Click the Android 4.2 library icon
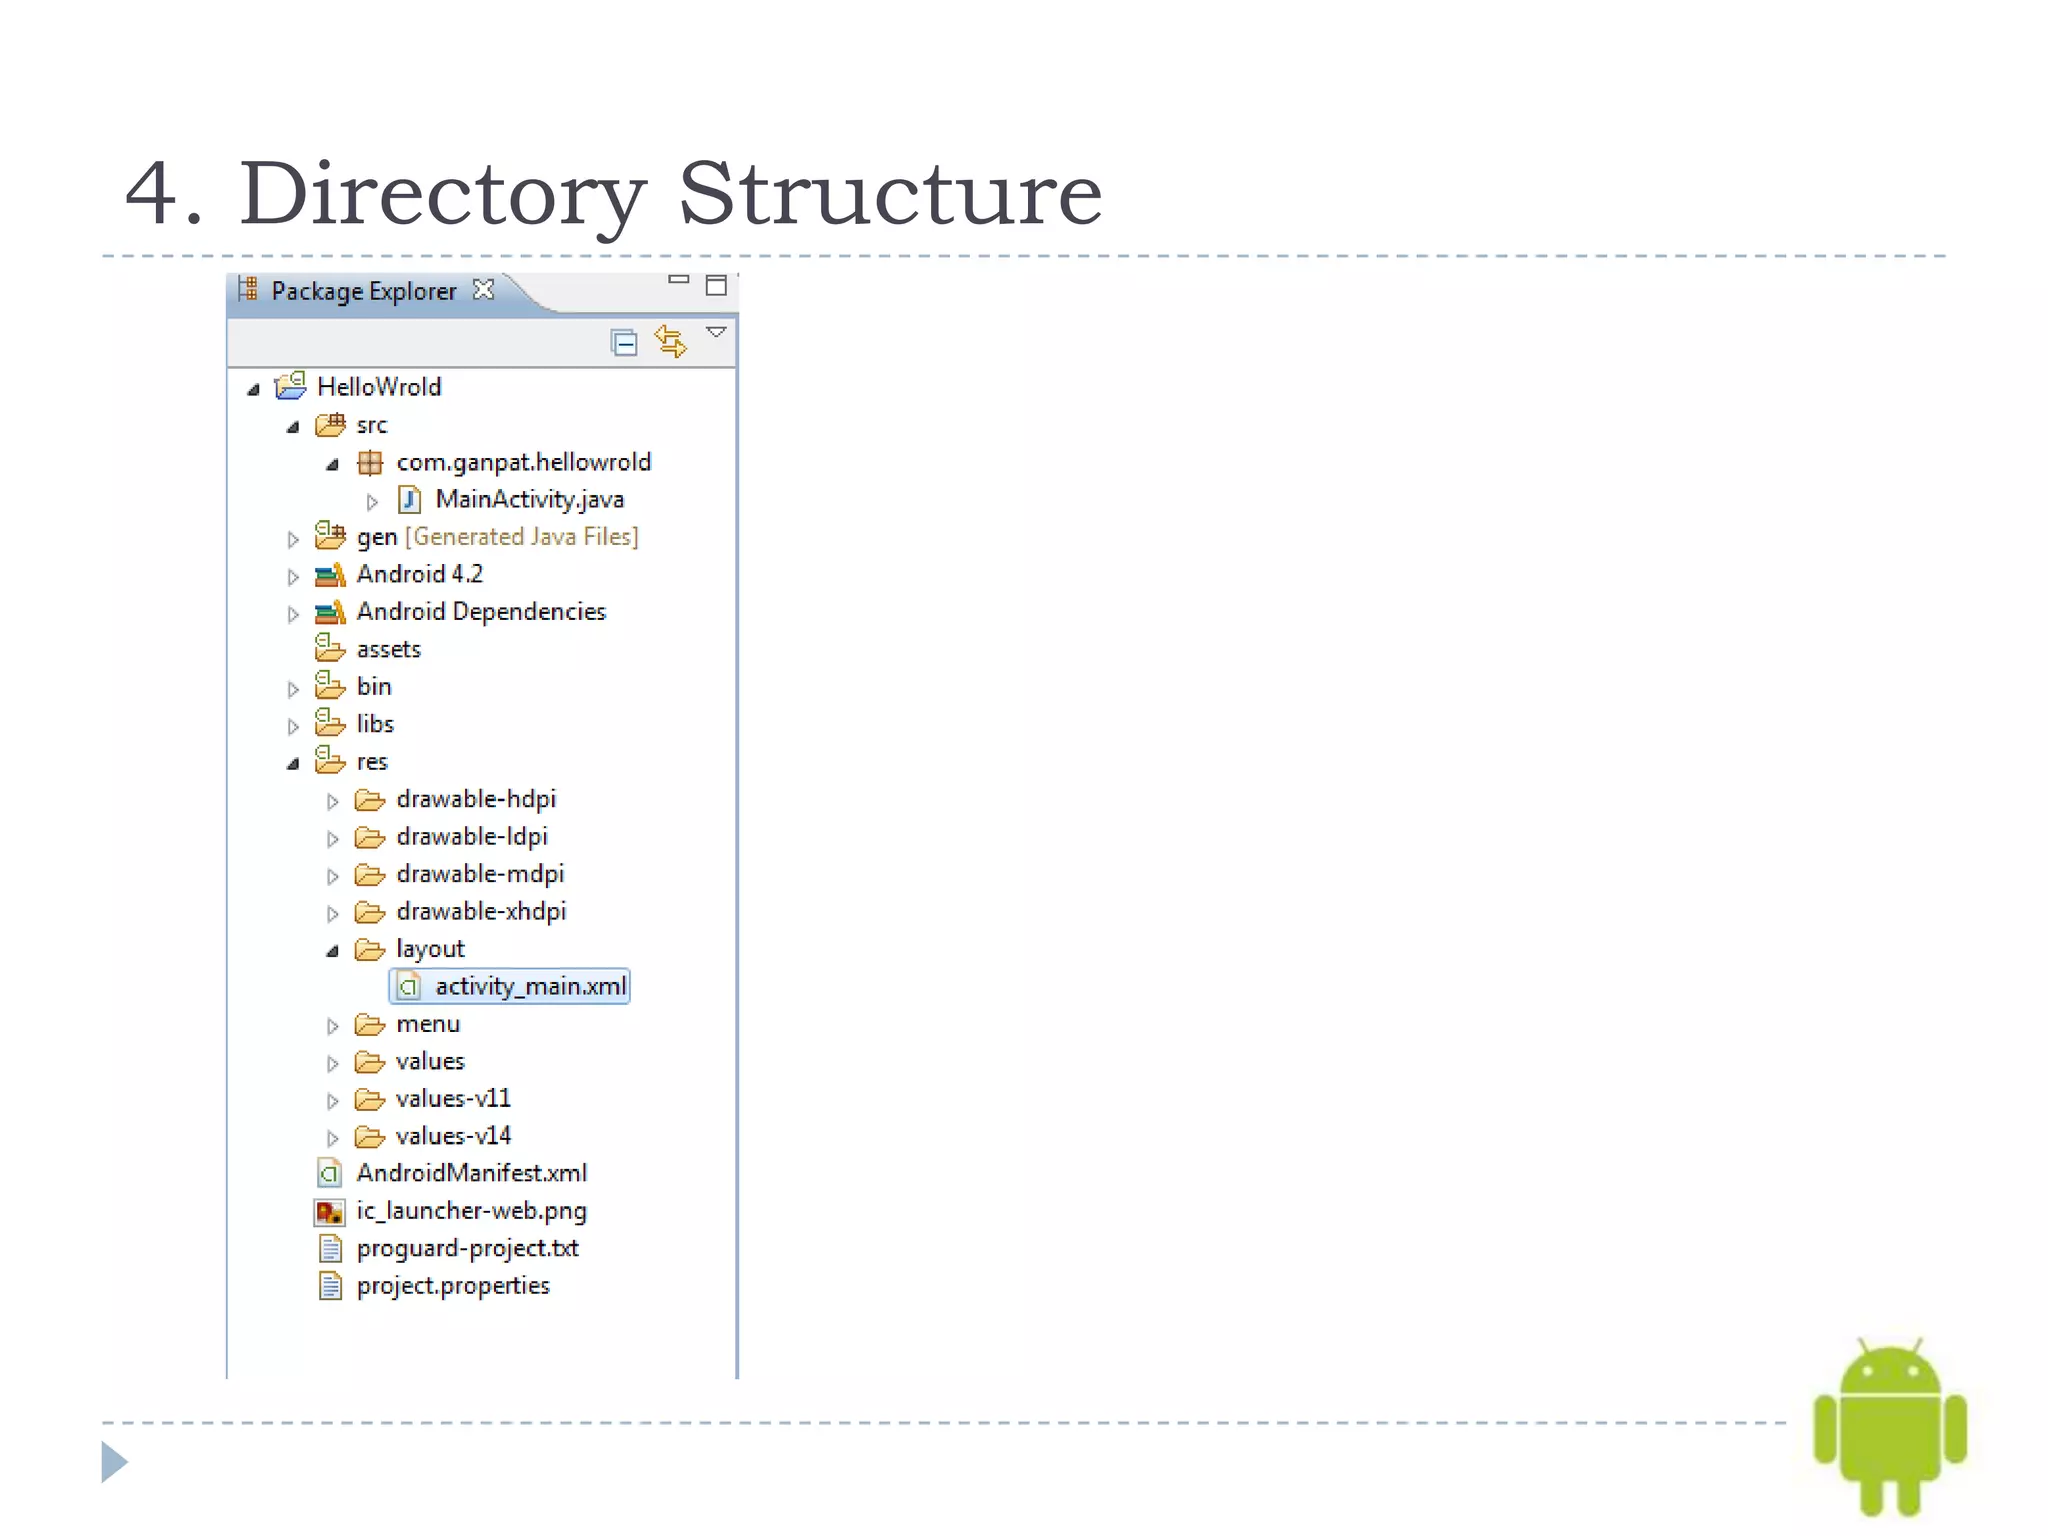 (330, 575)
